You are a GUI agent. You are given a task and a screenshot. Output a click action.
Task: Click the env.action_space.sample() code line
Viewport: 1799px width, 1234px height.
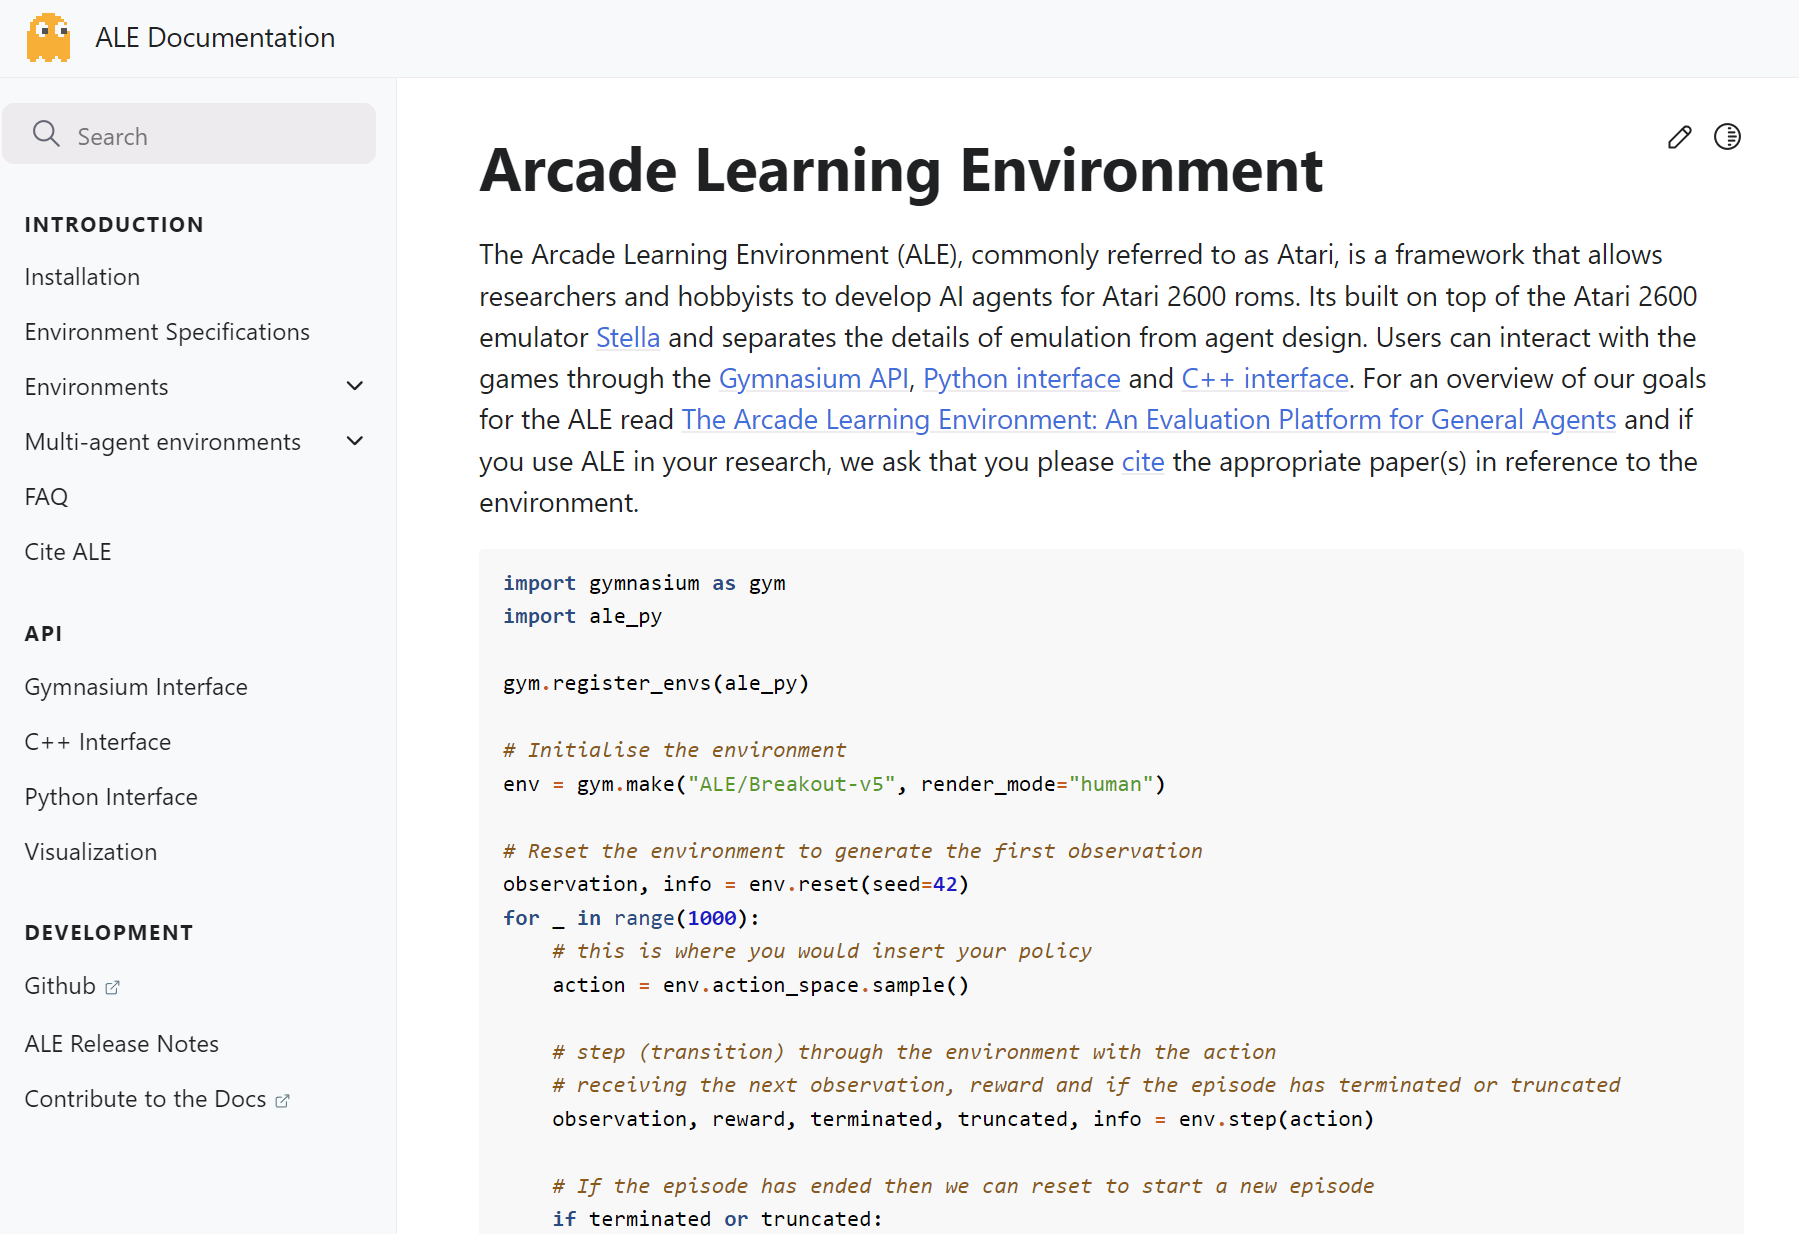pos(761,986)
